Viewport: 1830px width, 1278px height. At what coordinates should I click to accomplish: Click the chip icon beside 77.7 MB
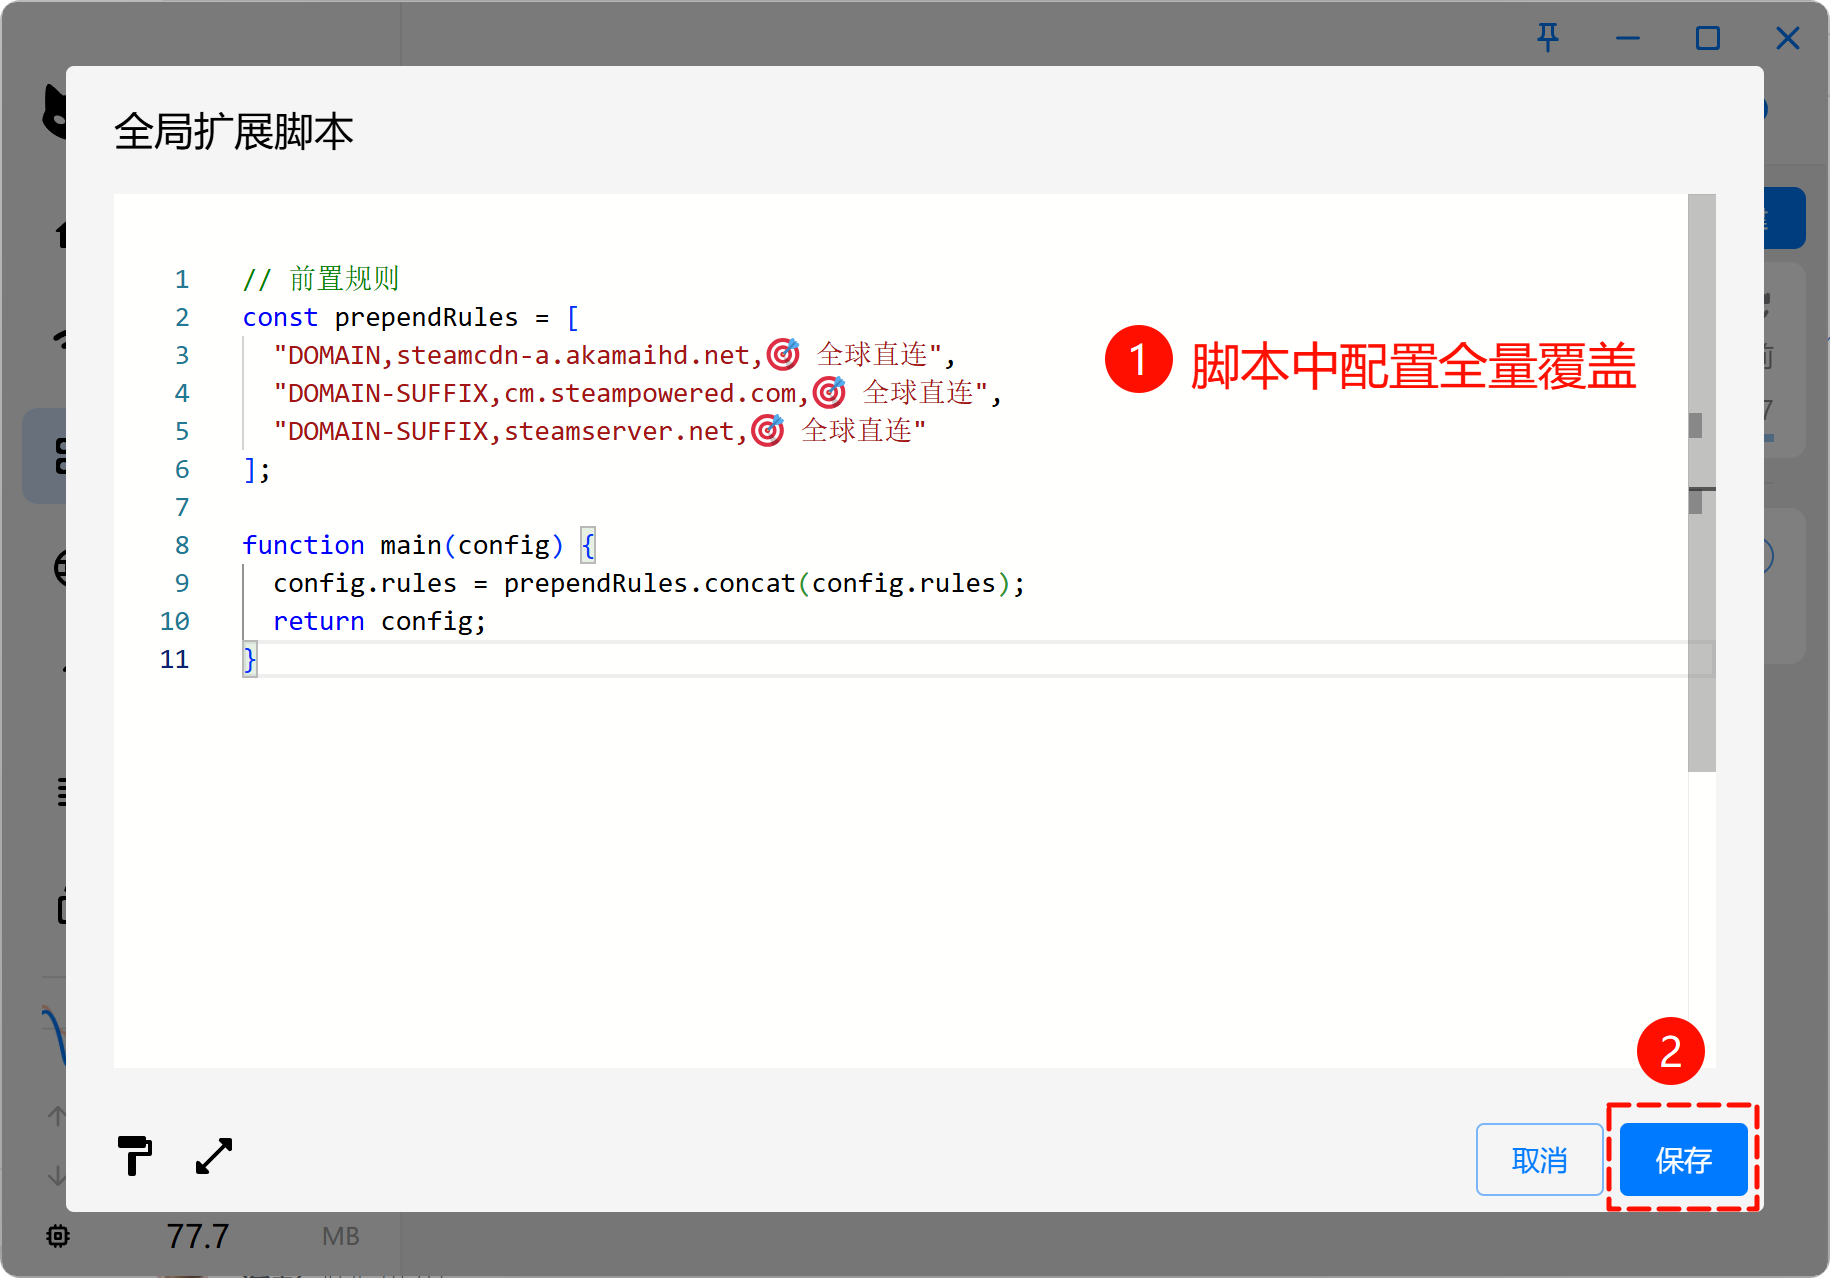coord(58,1236)
